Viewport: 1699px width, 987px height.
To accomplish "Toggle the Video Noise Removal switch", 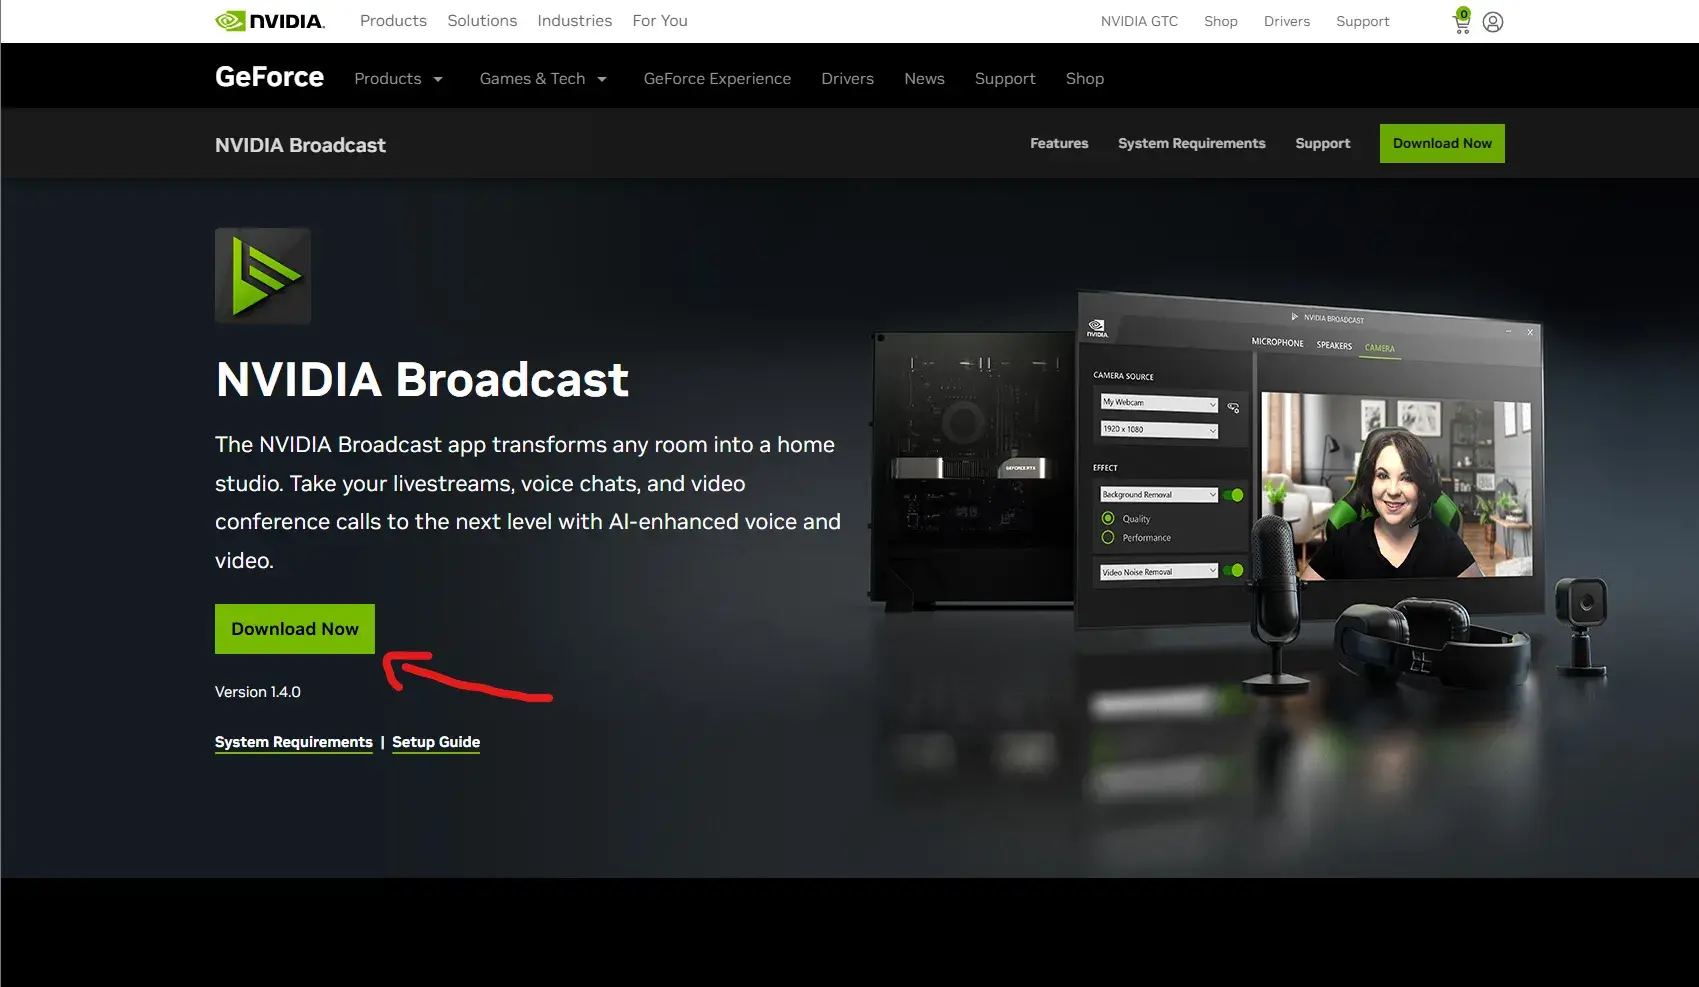I will point(1234,570).
